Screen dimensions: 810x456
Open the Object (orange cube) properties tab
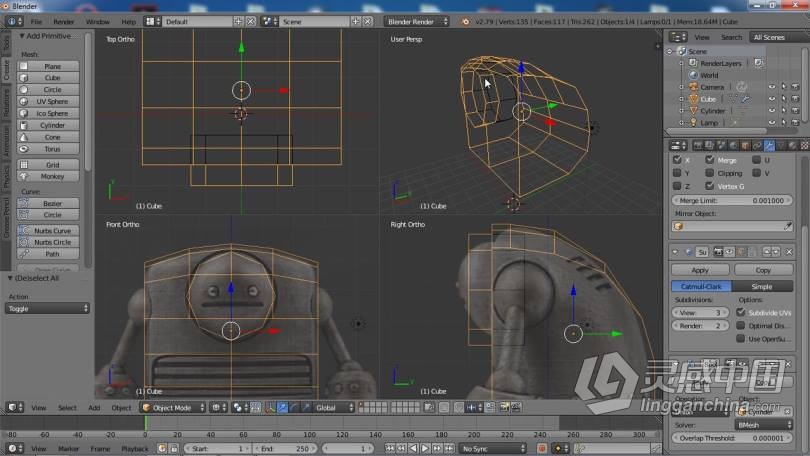[x=745, y=146]
